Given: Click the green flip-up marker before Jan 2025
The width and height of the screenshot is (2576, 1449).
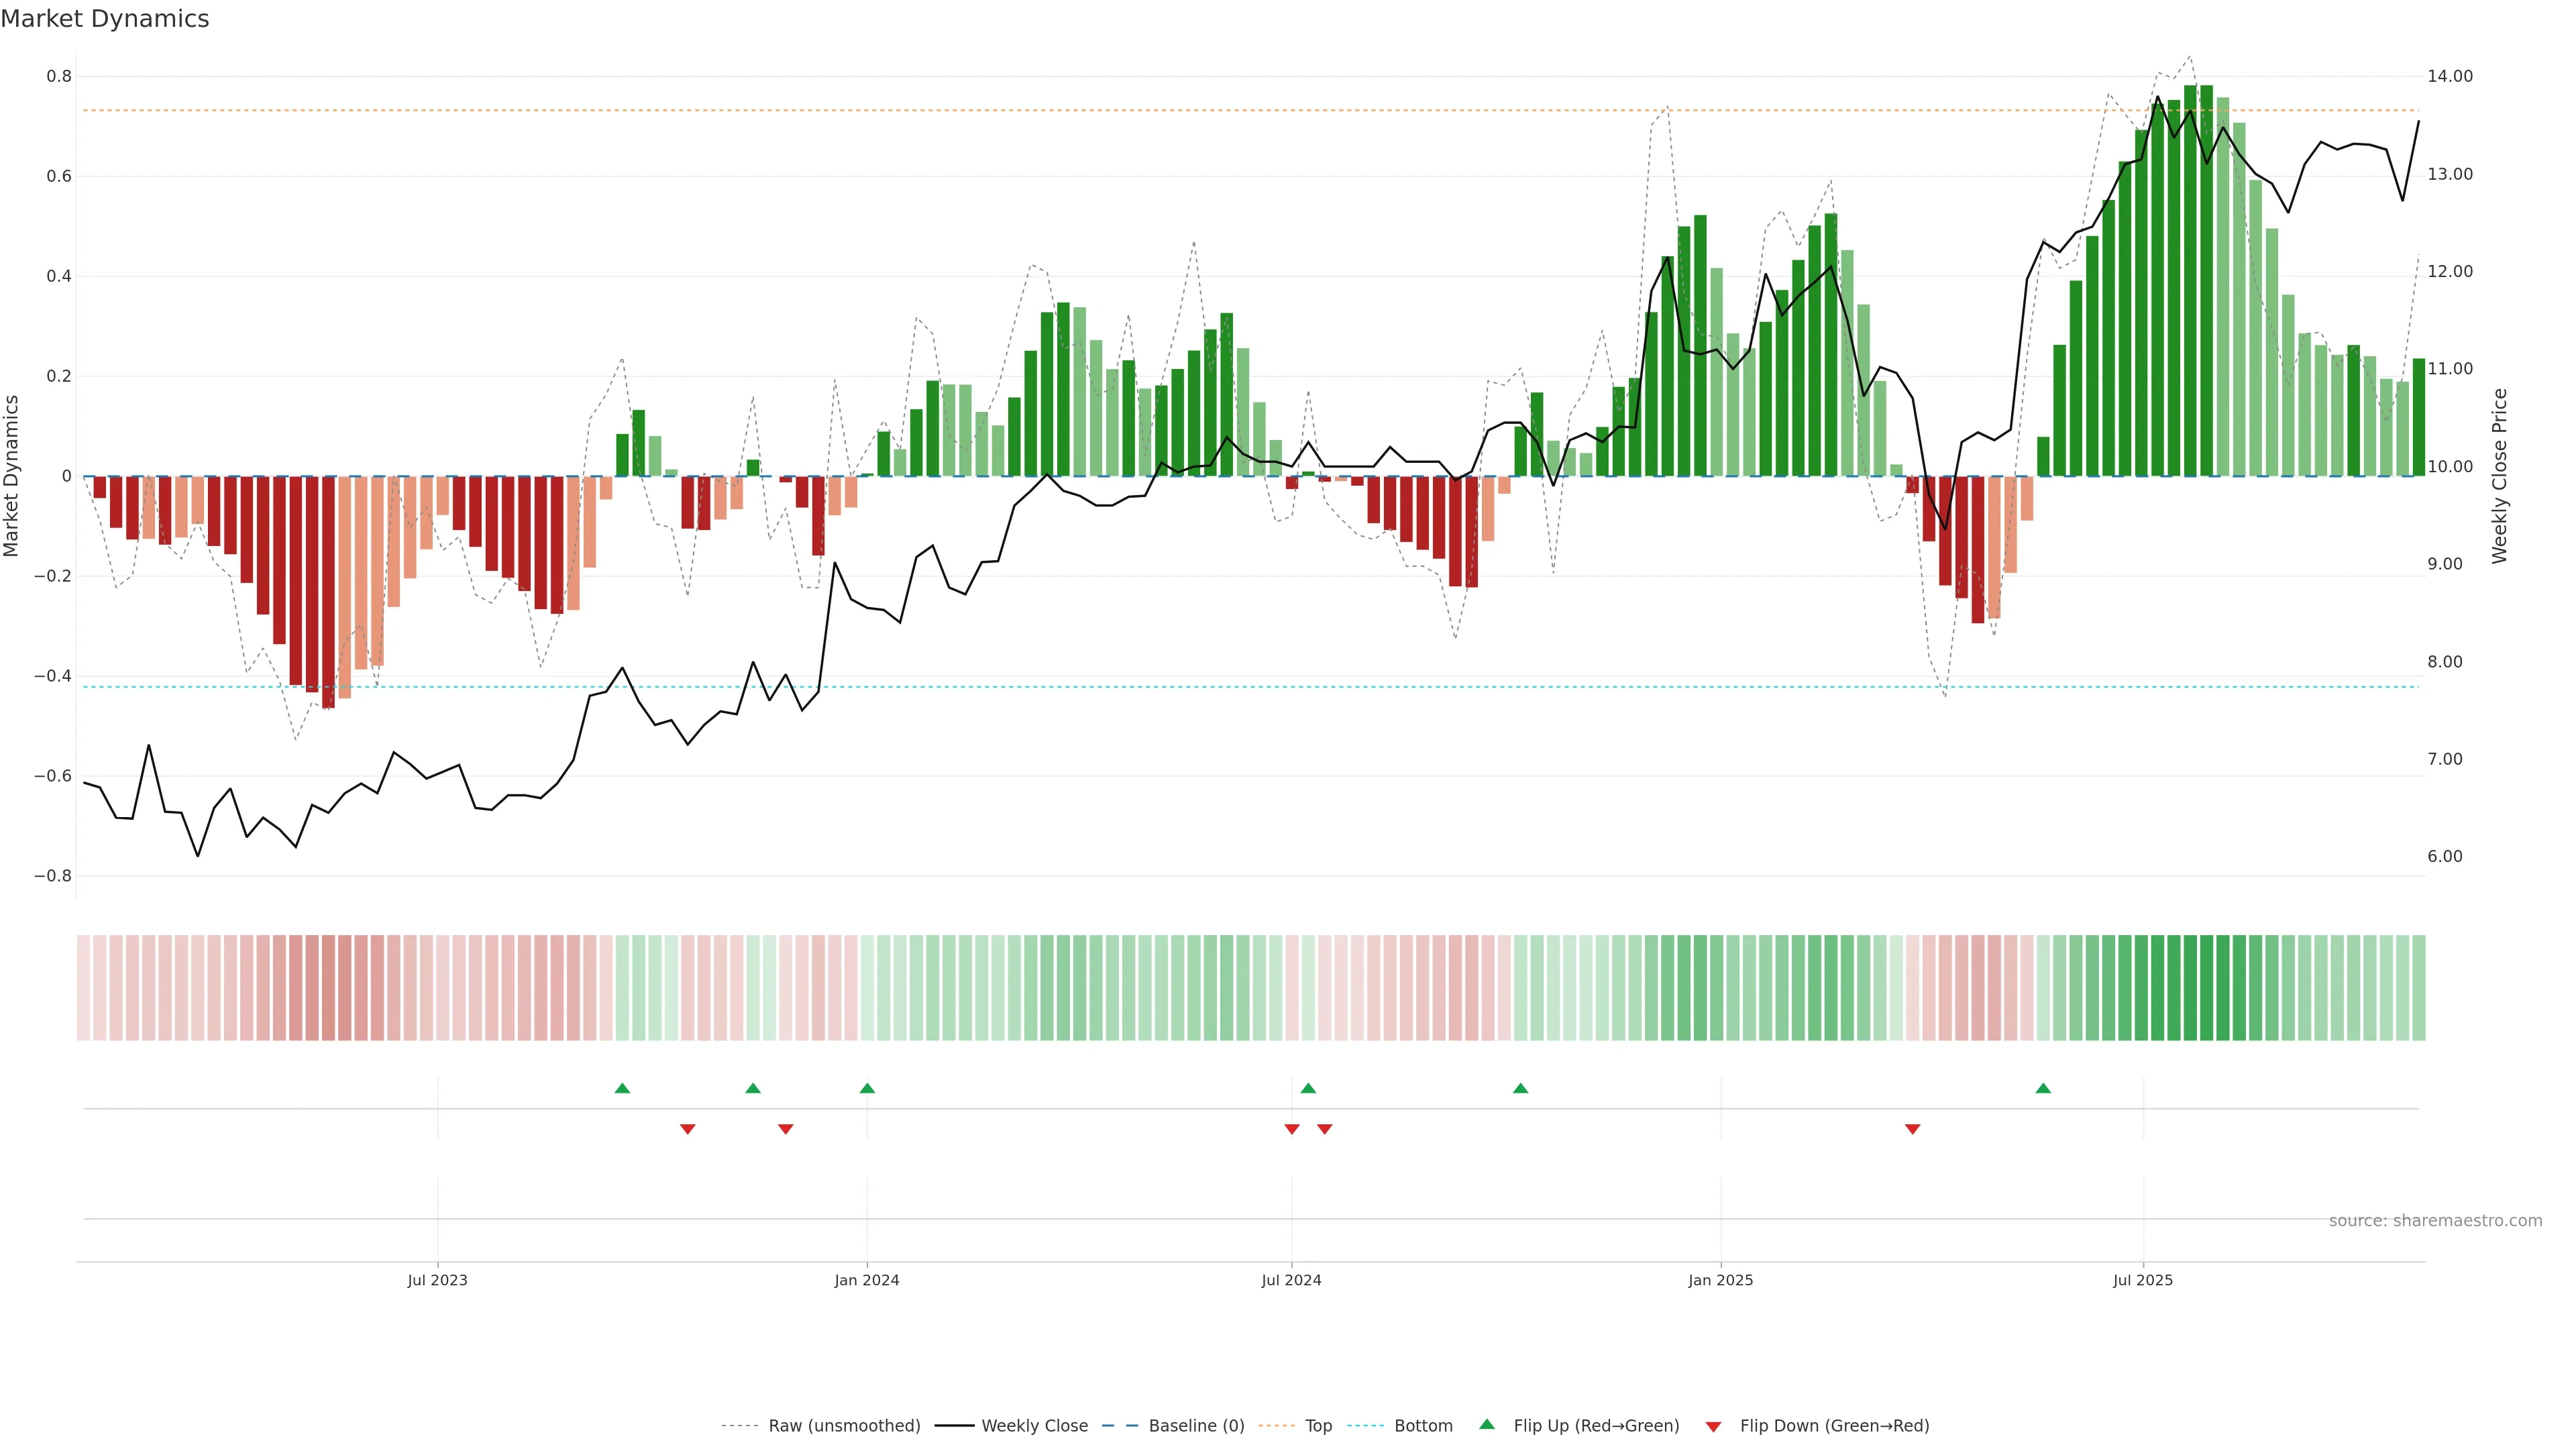Looking at the screenshot, I should pos(1520,1088).
